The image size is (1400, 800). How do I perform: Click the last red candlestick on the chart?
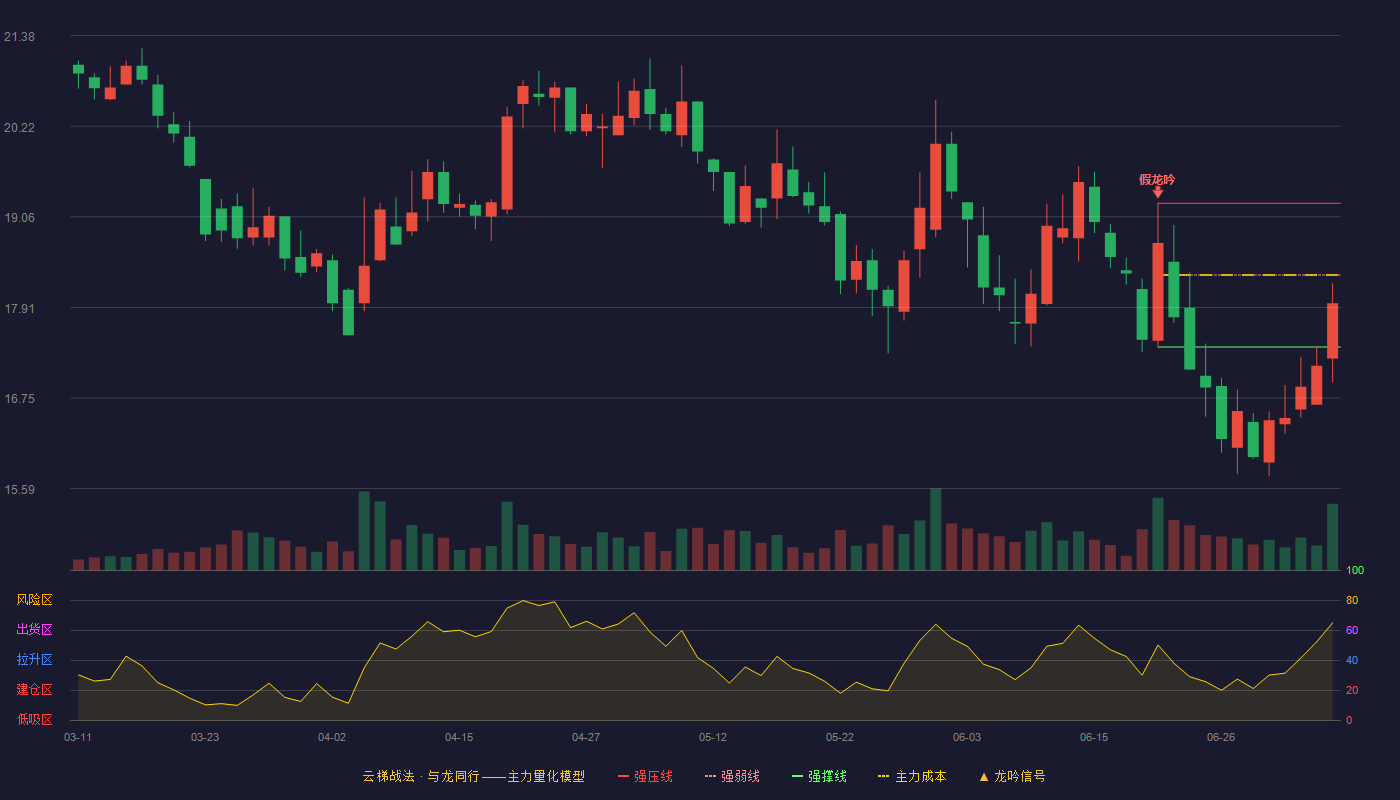(1332, 331)
